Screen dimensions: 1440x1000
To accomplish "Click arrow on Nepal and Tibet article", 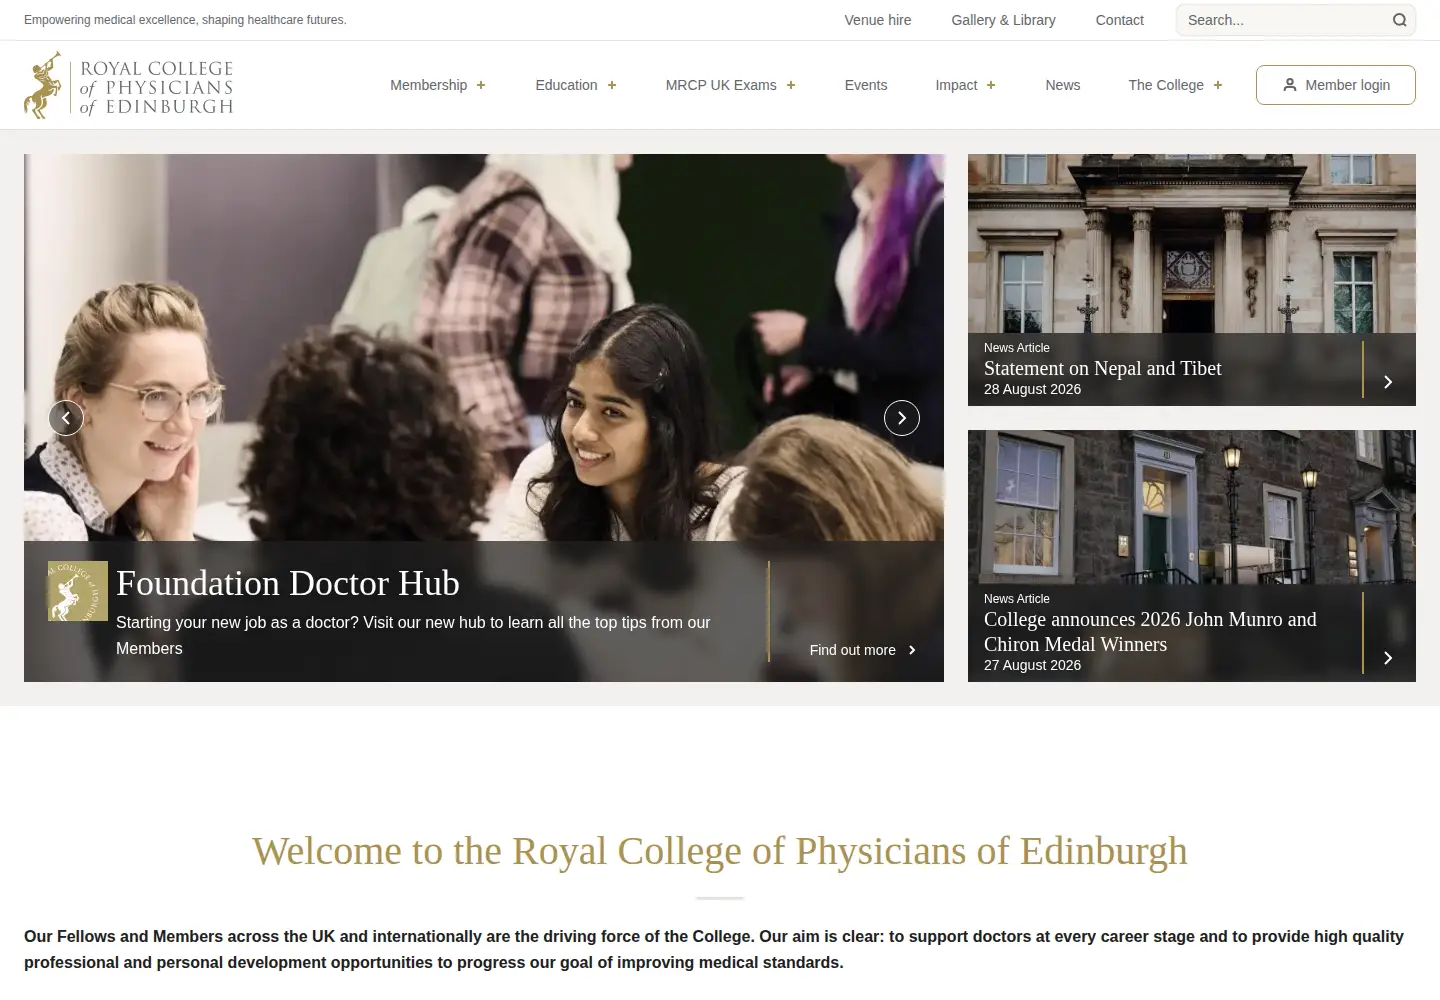I will coord(1388,382).
